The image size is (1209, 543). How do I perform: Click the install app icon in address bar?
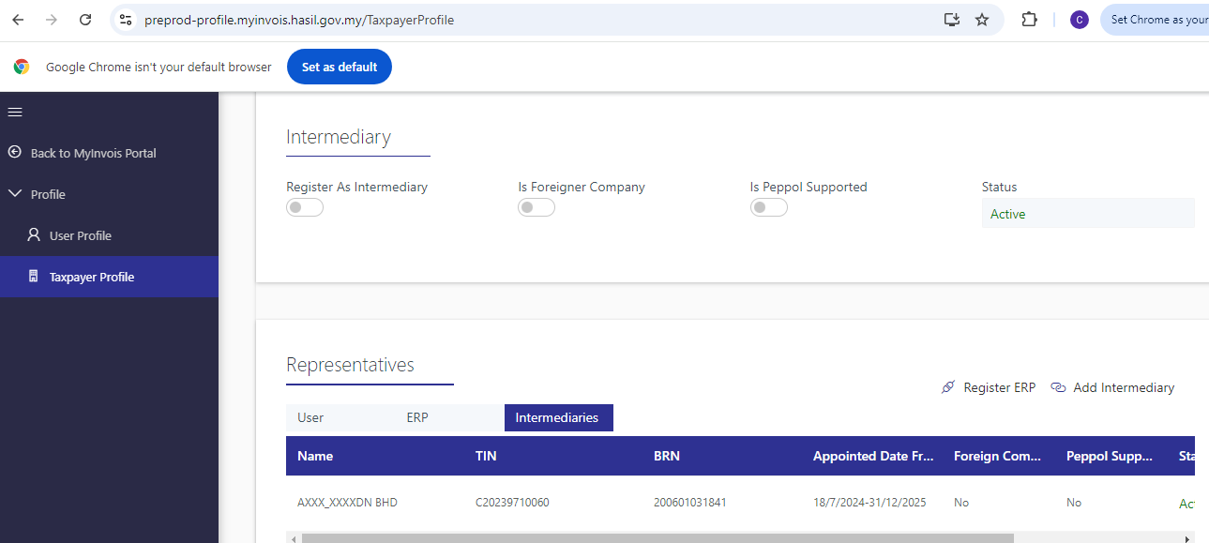(951, 19)
